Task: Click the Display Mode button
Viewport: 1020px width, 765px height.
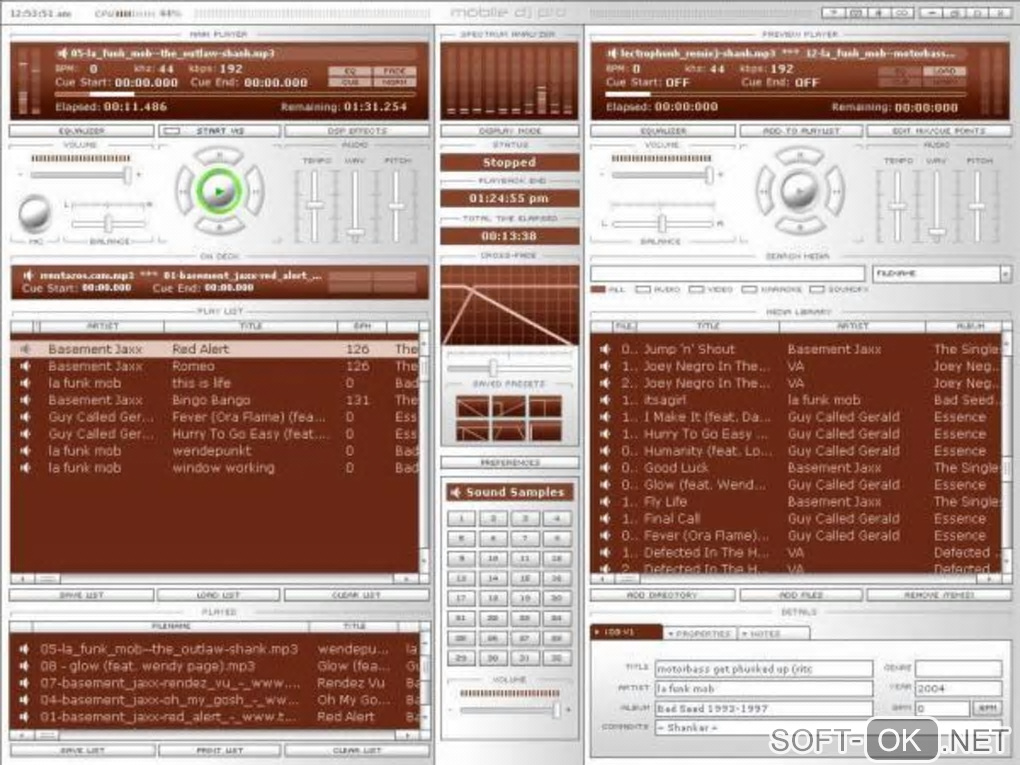Action: coord(509,131)
